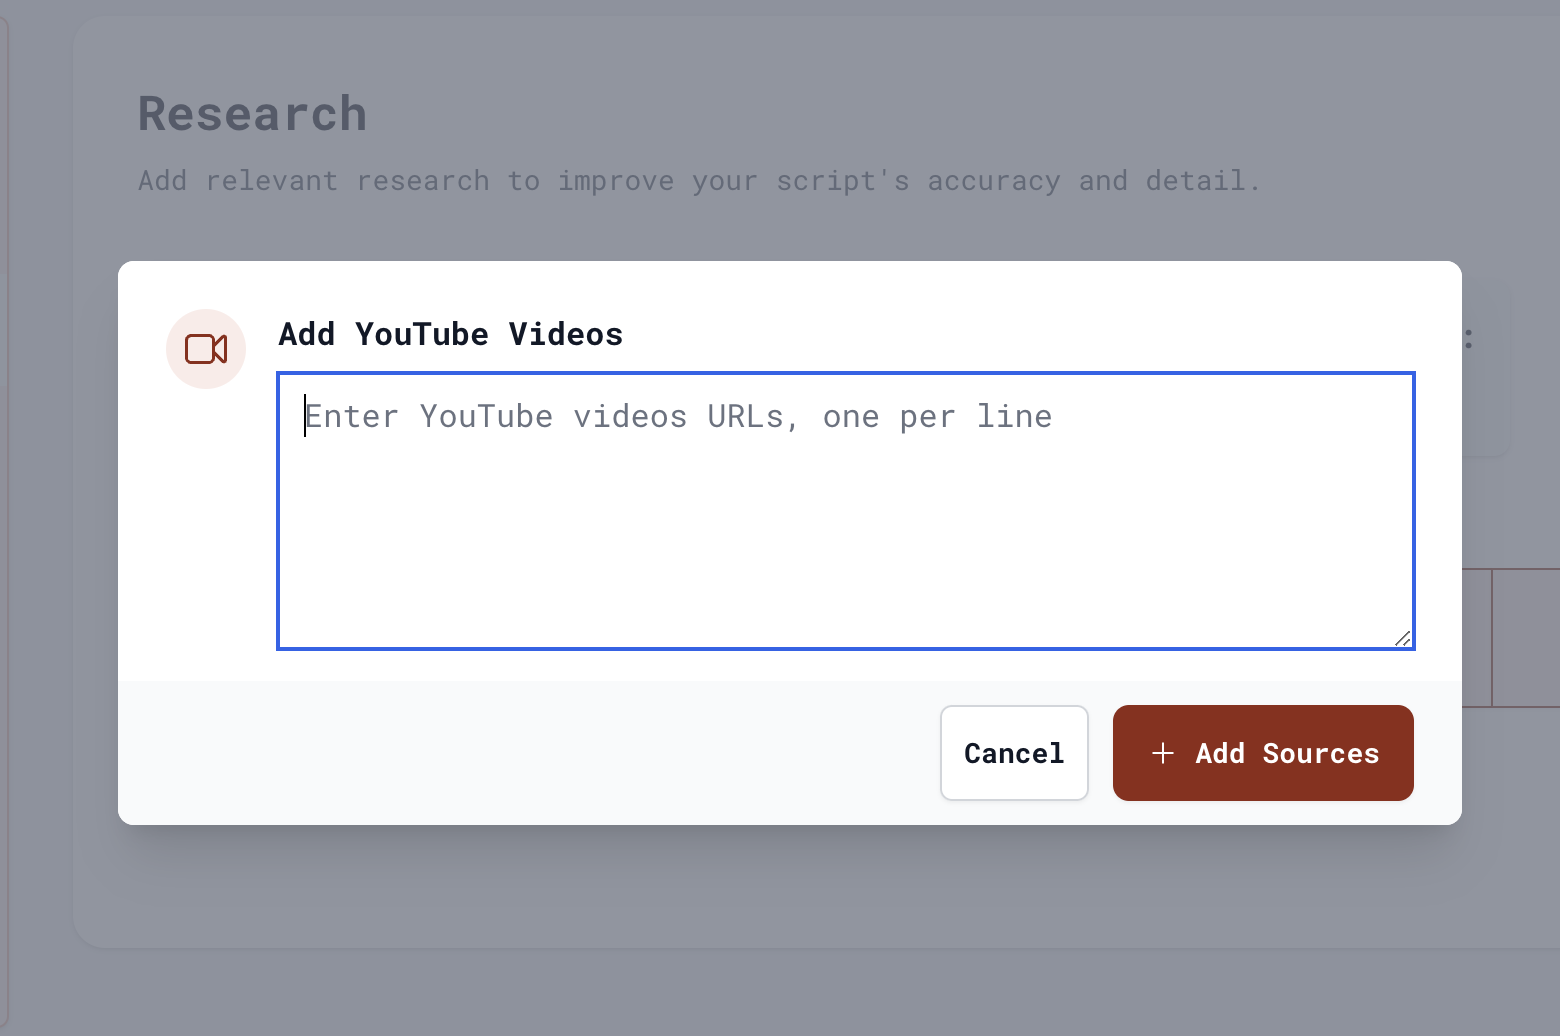The image size is (1560, 1036).
Task: Select the research description text in the background
Action: click(698, 180)
